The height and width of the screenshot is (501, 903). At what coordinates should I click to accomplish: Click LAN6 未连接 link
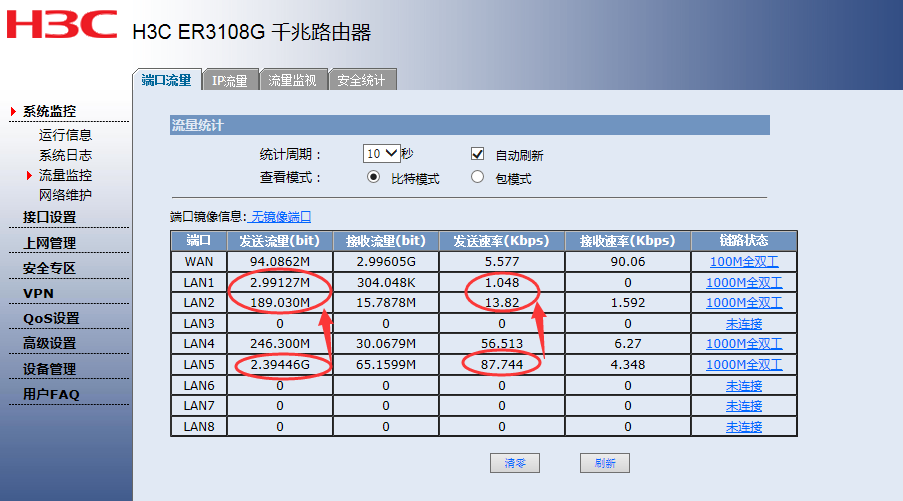[744, 385]
